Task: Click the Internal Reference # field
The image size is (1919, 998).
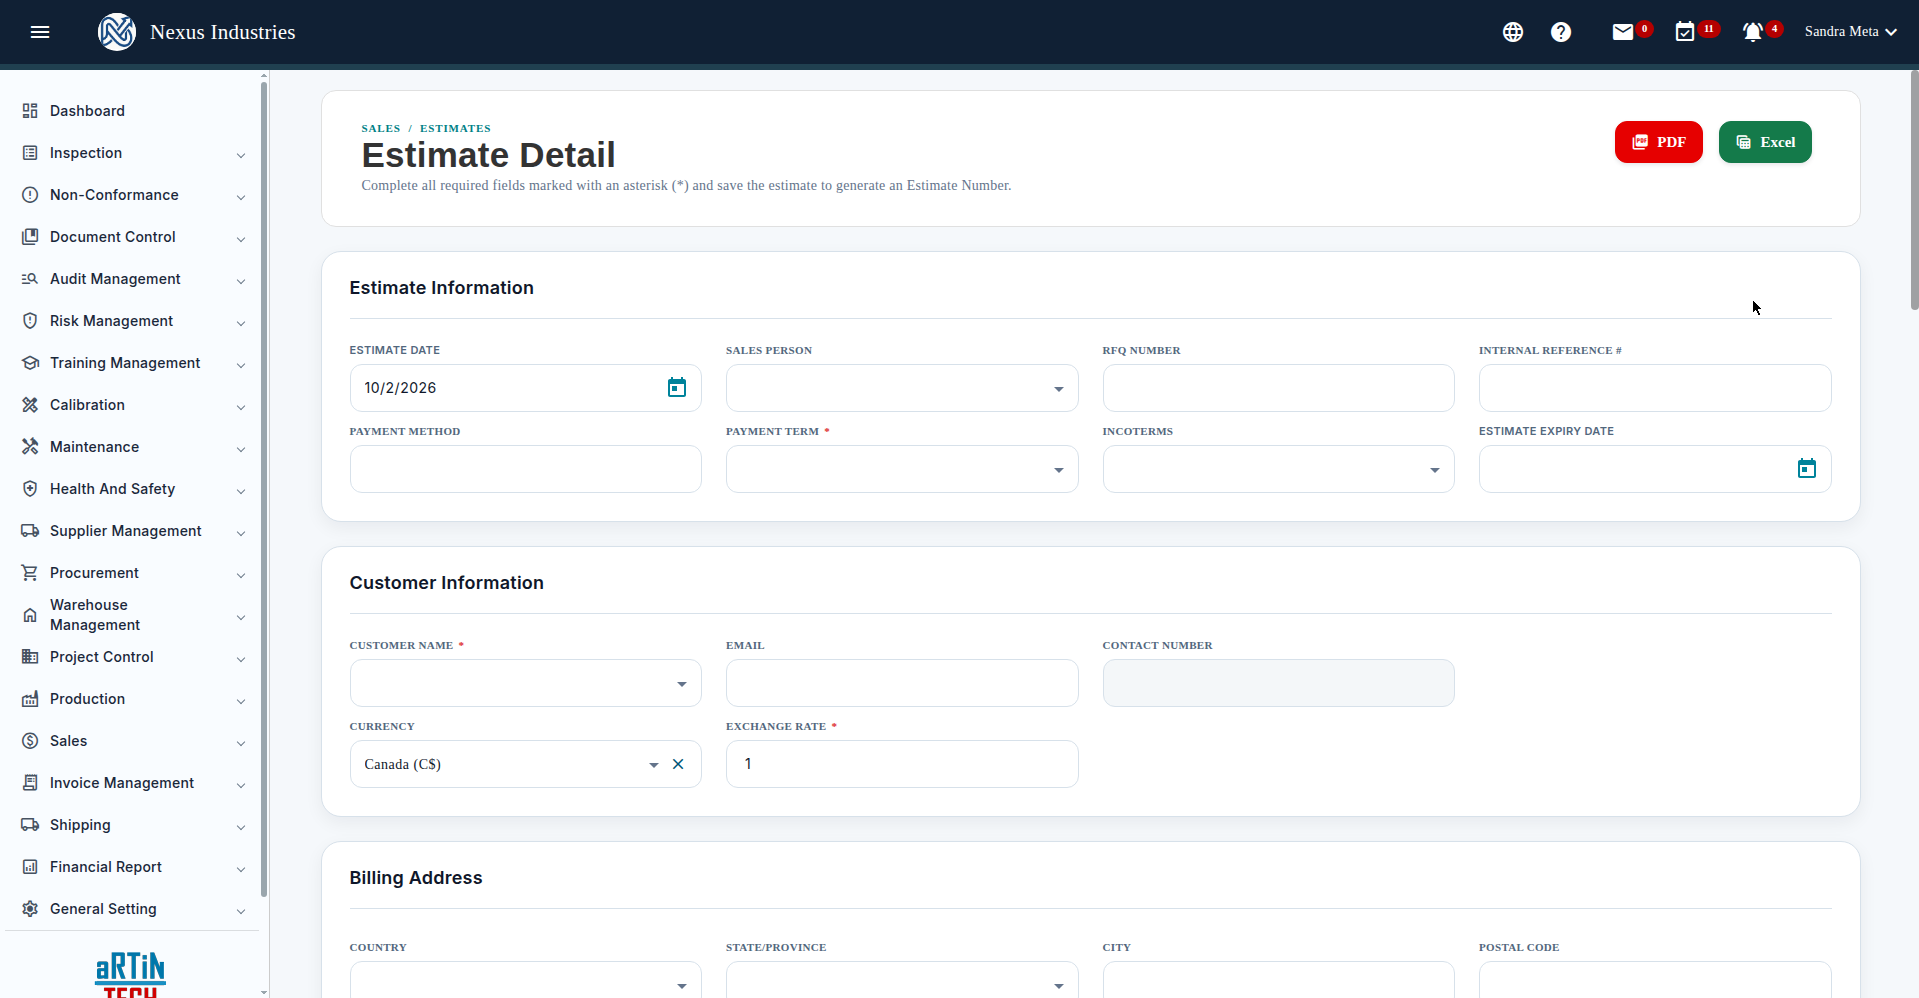Action: coord(1655,388)
